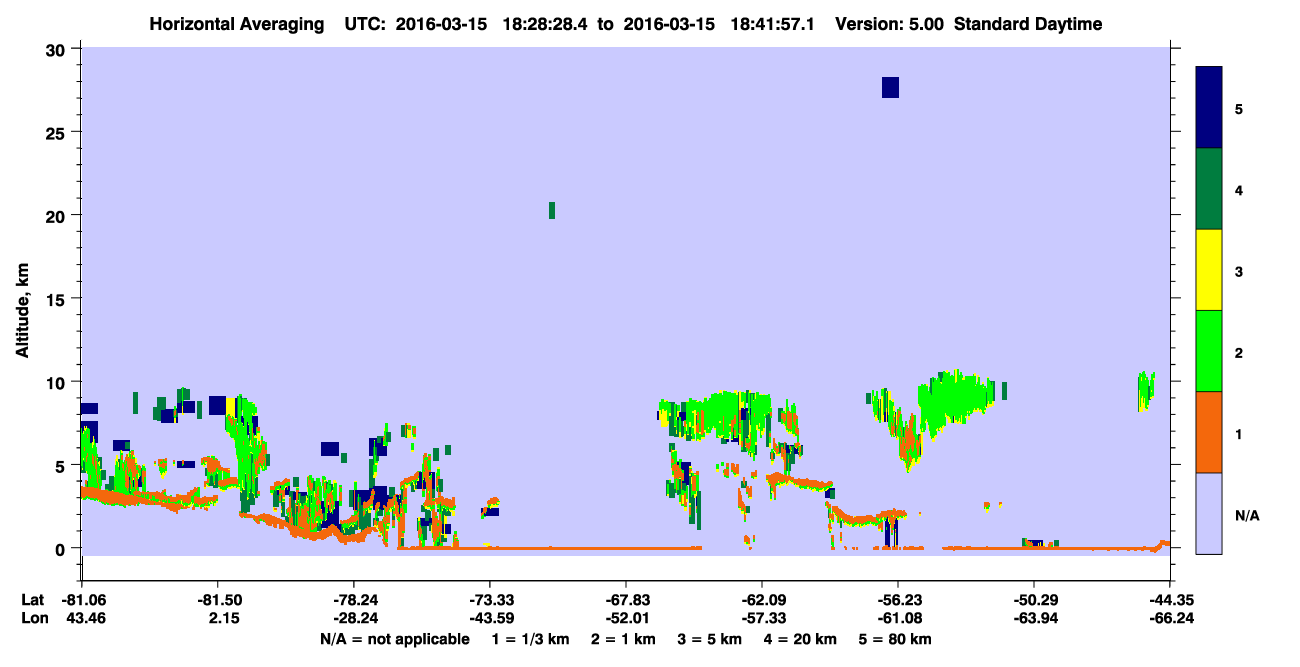The height and width of the screenshot is (667, 1300).
Task: Click the 'Lon' row label
Action: (33, 618)
